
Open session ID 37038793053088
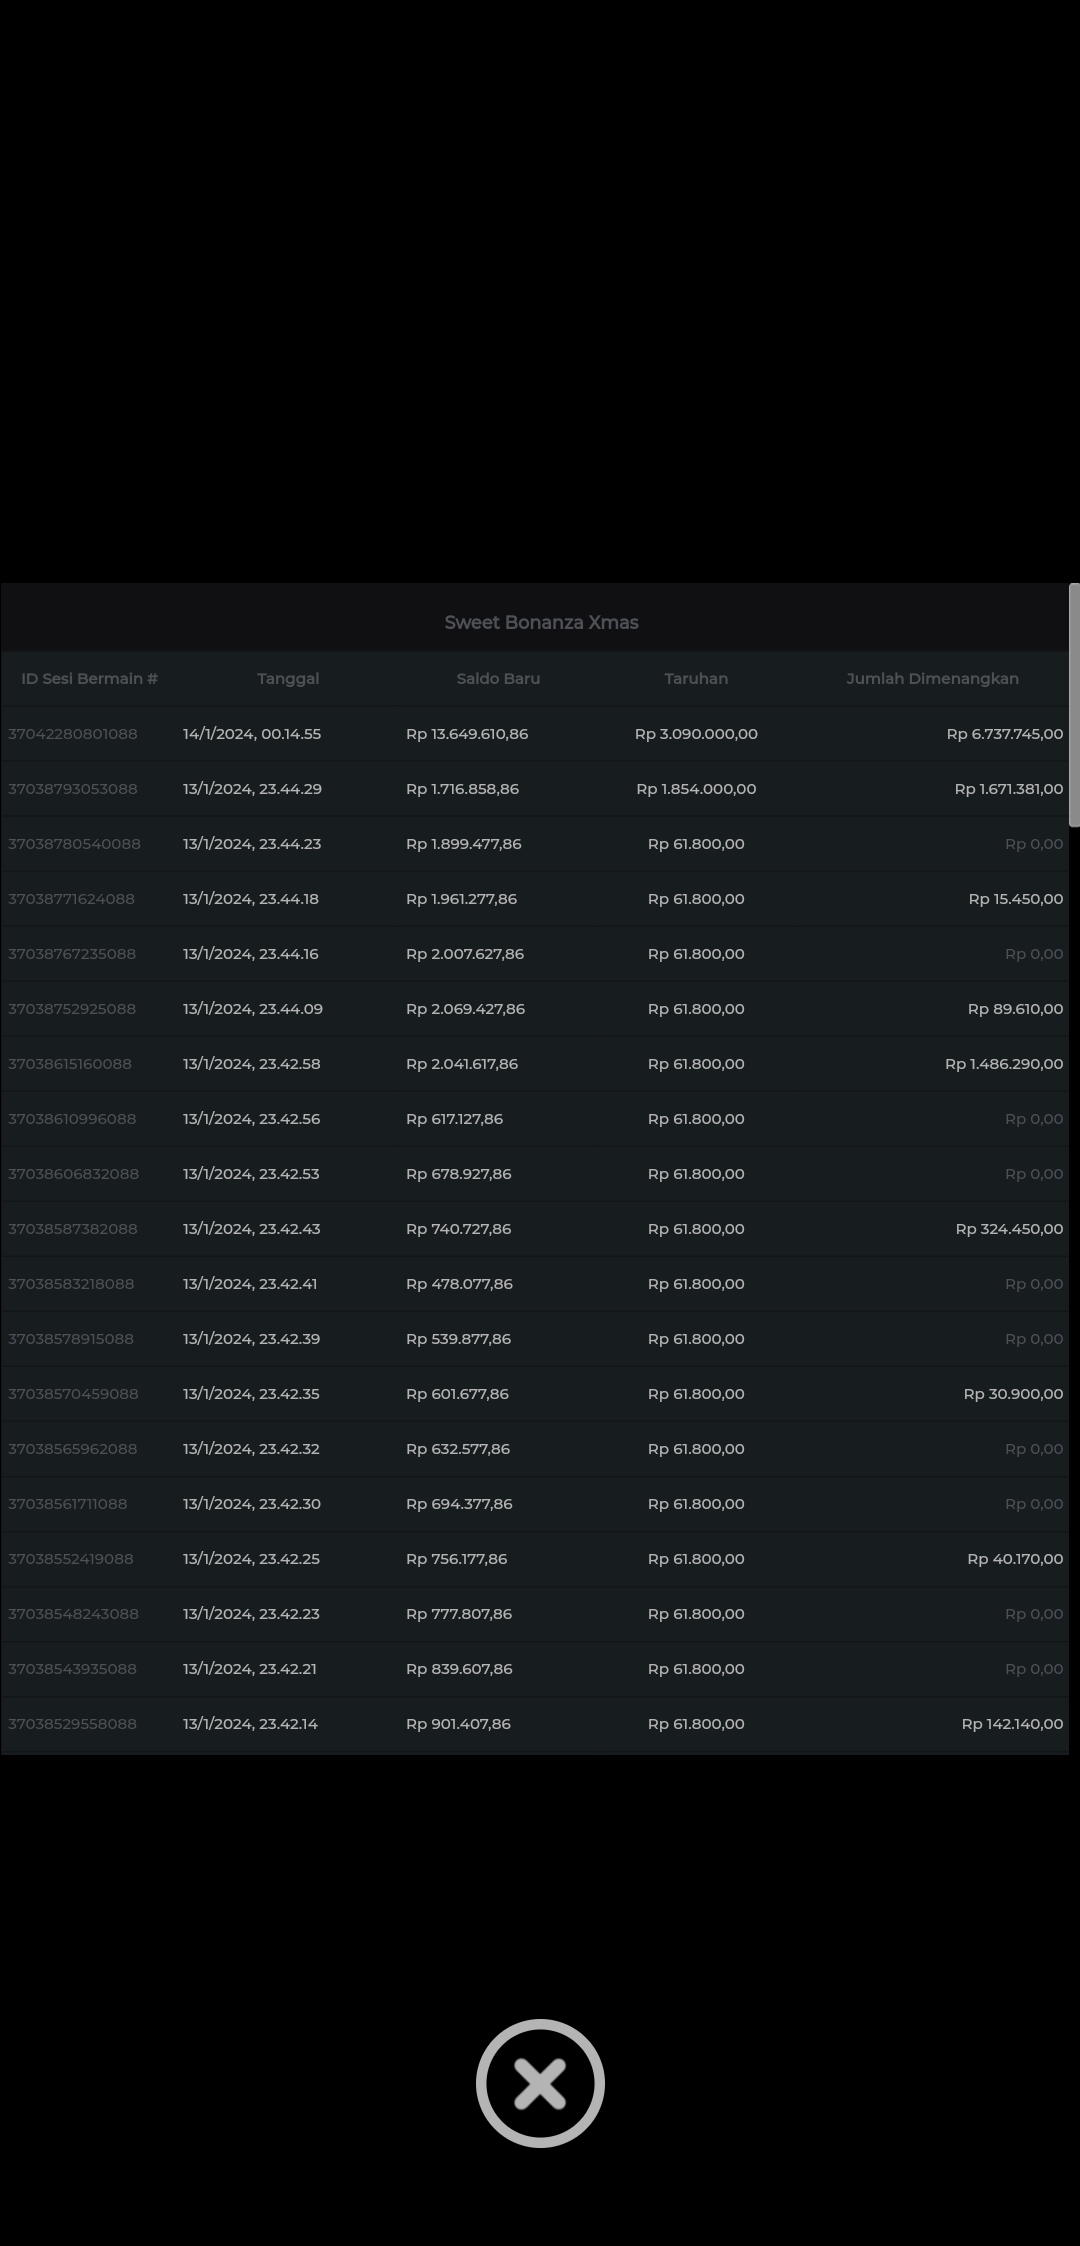pyautogui.click(x=73, y=789)
